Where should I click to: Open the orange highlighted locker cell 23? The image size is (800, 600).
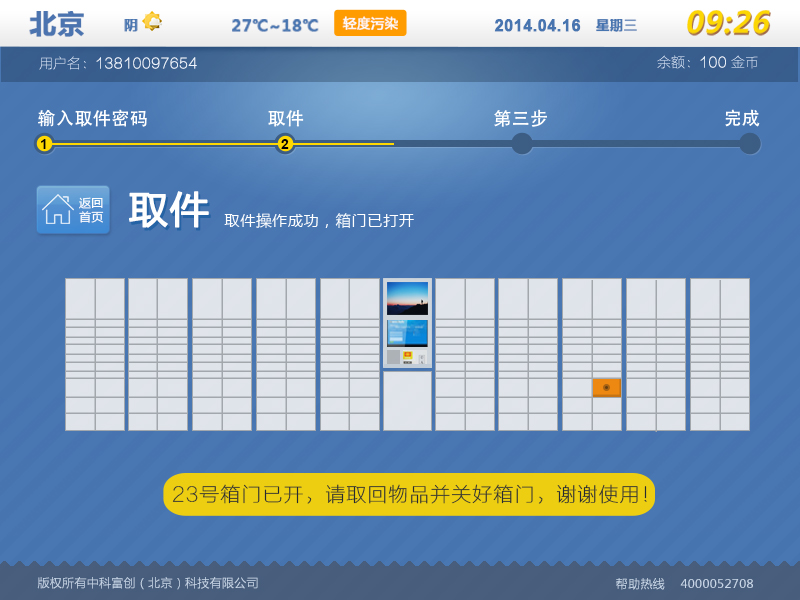[x=607, y=386]
